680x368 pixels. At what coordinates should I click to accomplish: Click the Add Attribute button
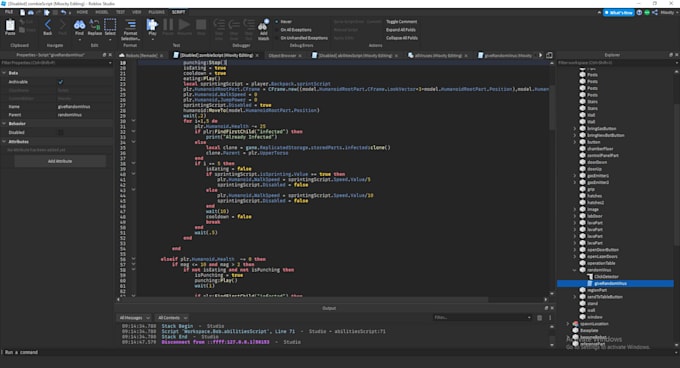click(x=60, y=161)
